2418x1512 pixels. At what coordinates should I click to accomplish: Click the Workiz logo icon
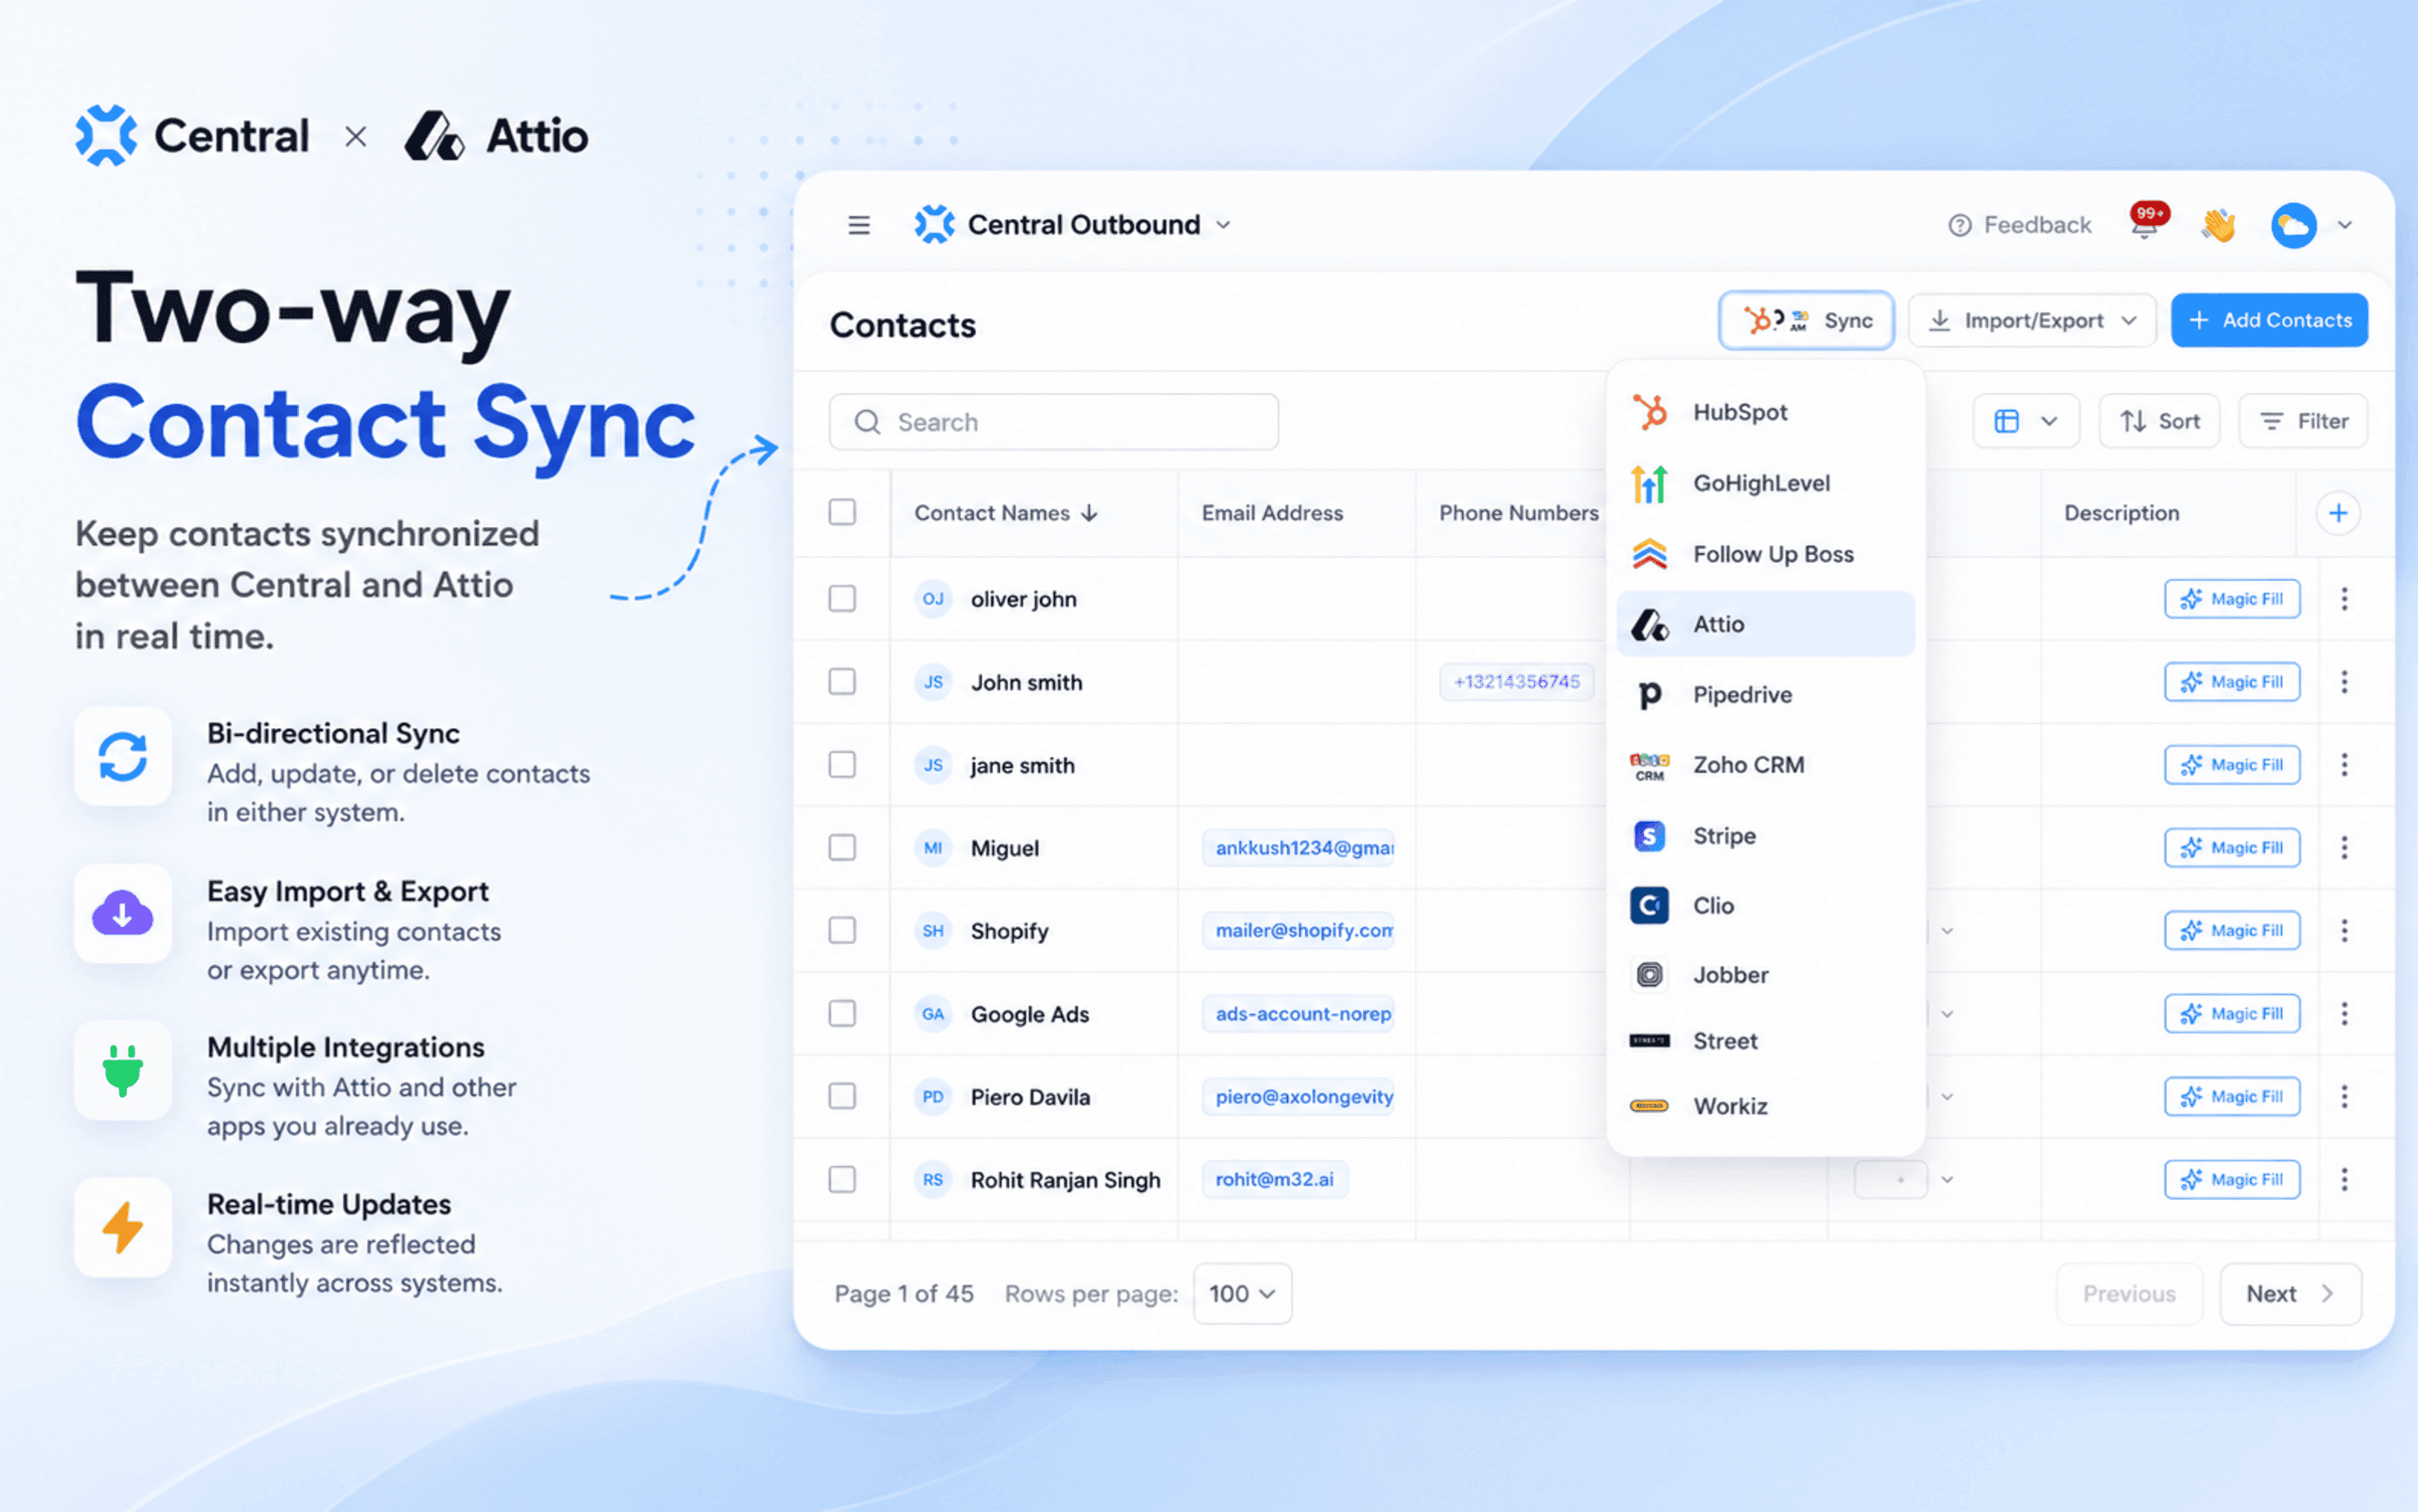[1649, 1106]
